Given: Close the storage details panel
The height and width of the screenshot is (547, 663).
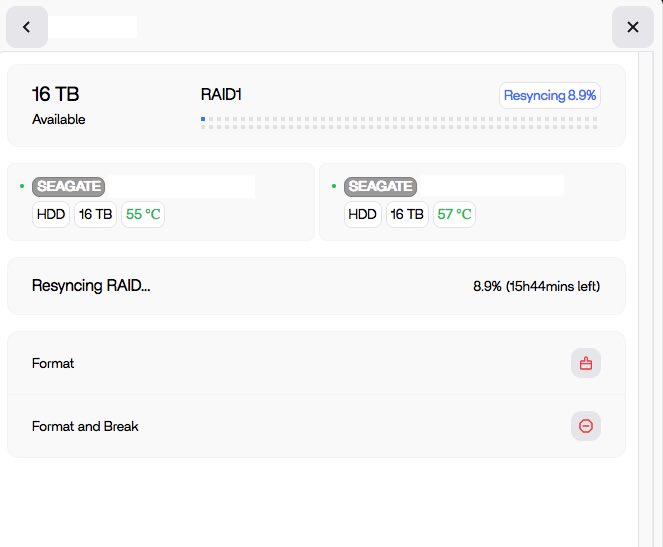Looking at the screenshot, I should click(x=632, y=27).
